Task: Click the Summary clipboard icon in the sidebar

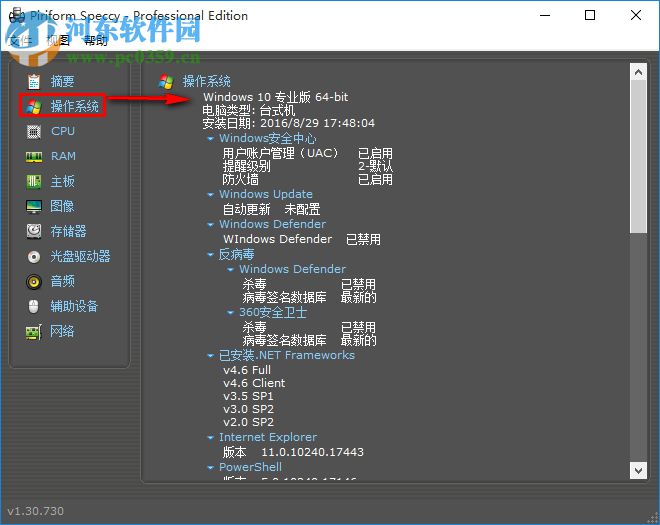Action: click(34, 81)
